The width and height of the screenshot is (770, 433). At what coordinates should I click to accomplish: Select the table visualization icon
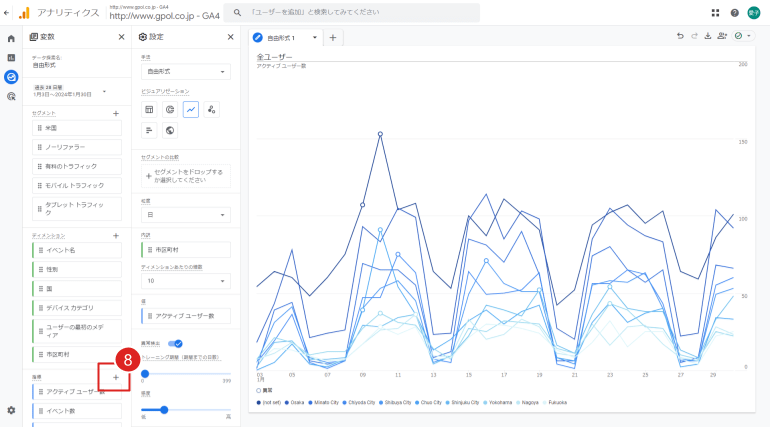point(149,110)
